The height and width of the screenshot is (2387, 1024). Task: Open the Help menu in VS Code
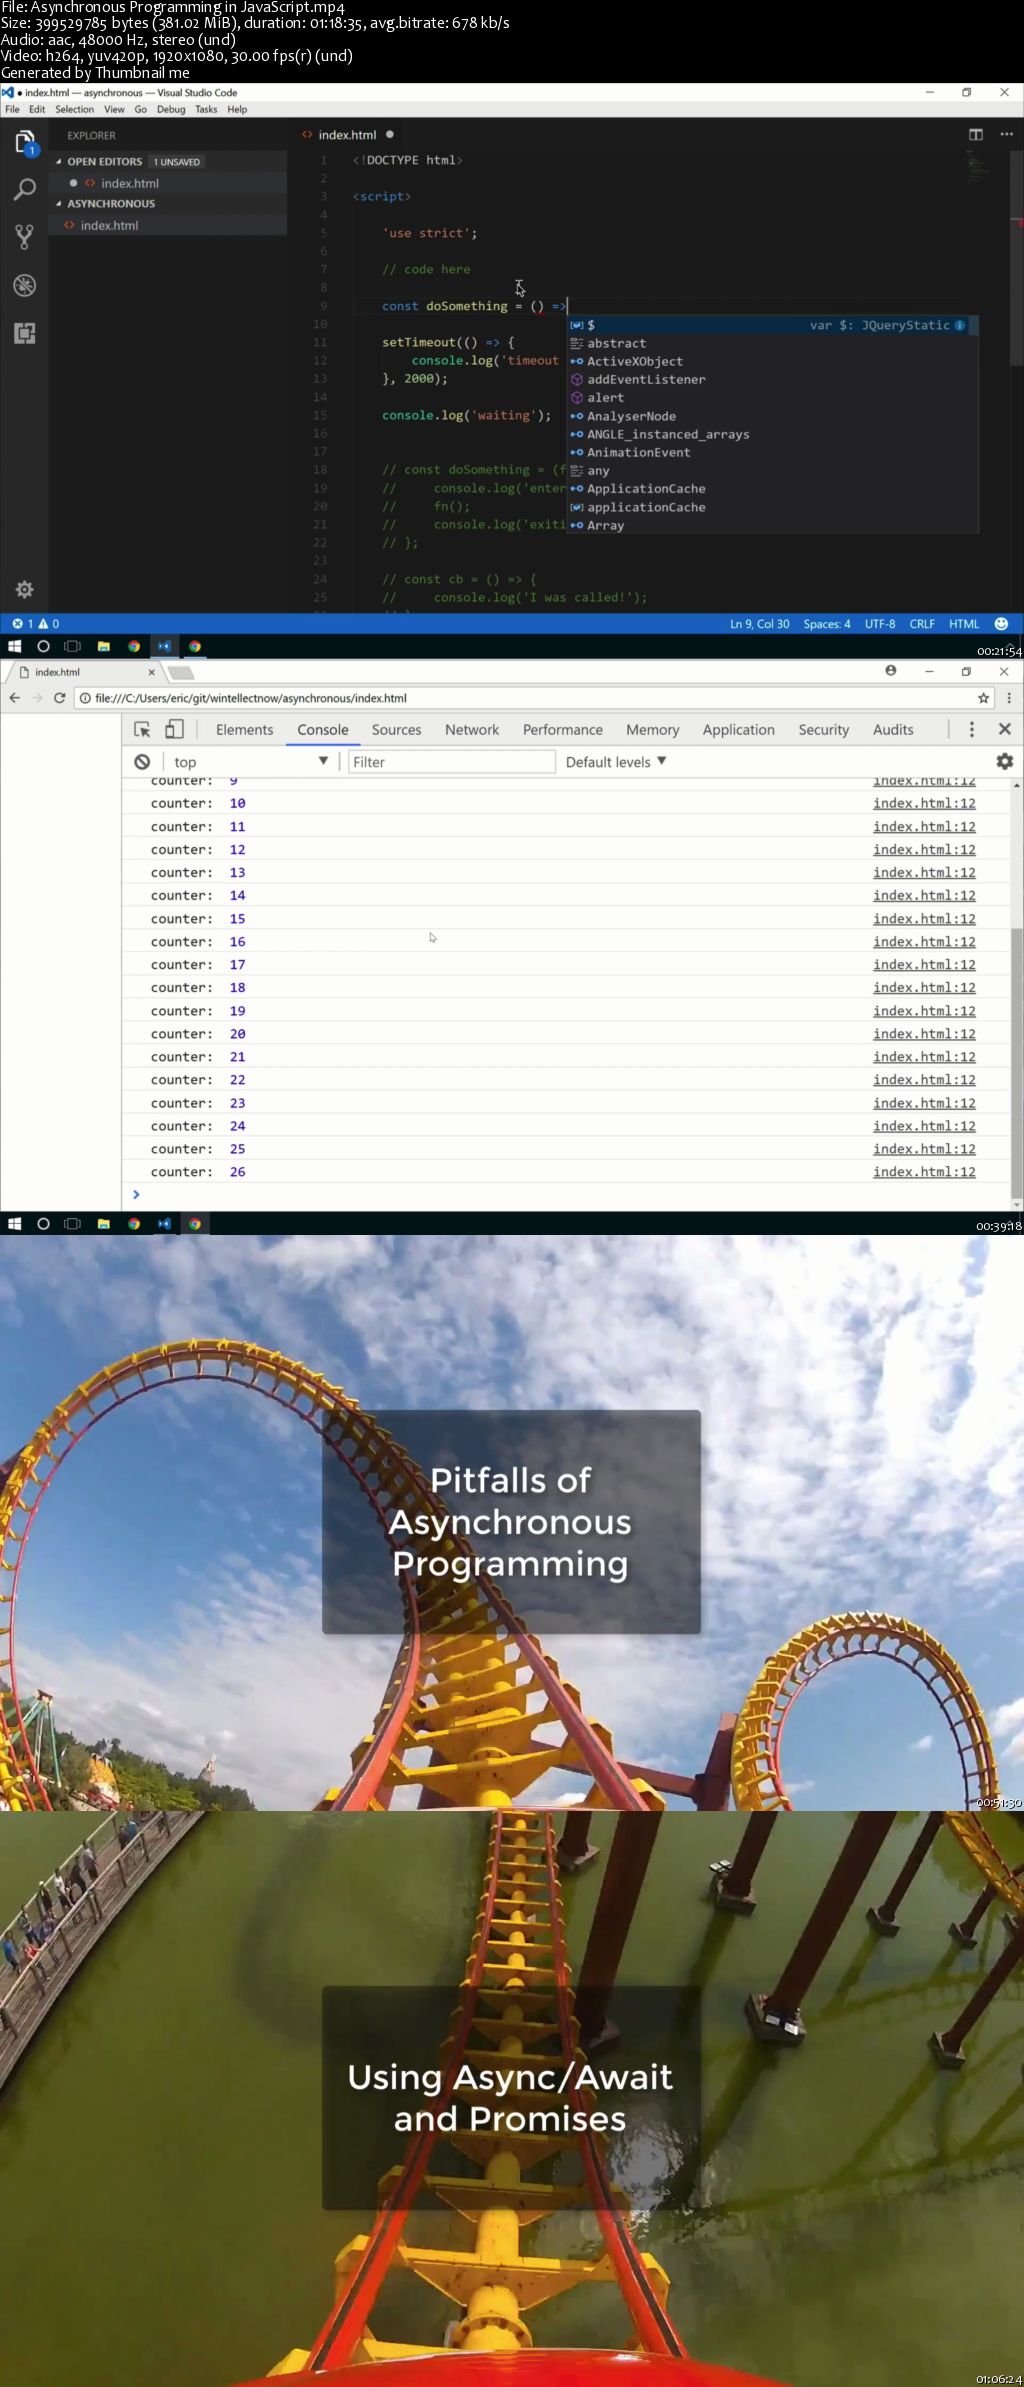coord(237,109)
